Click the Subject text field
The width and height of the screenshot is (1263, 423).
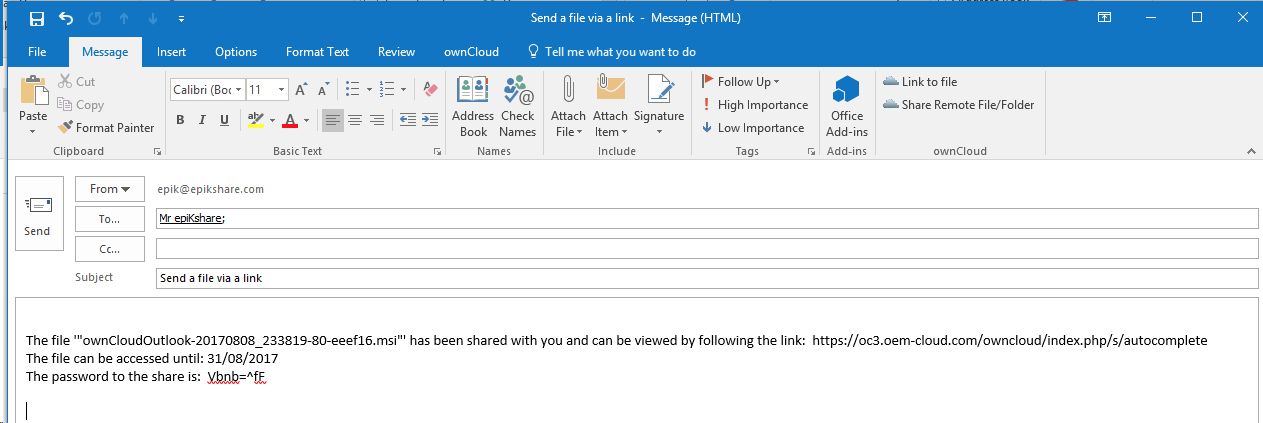(x=707, y=278)
